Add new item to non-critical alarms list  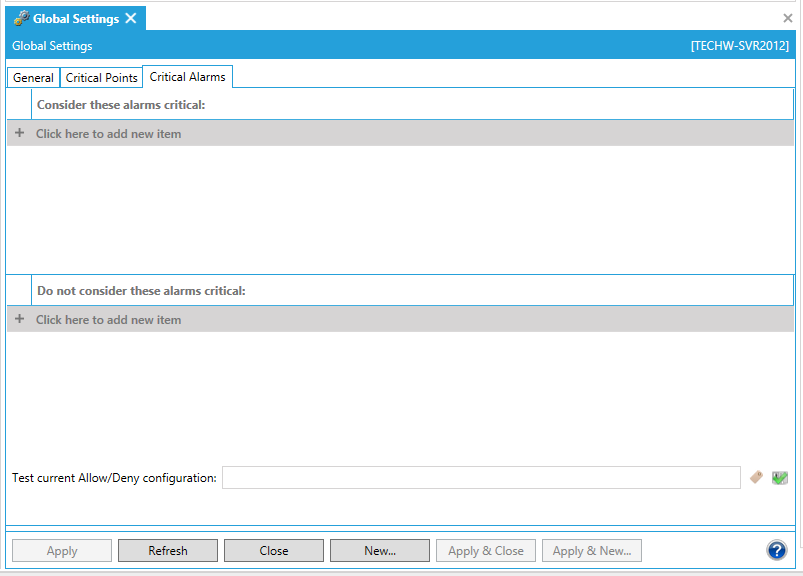pyautogui.click(x=108, y=320)
